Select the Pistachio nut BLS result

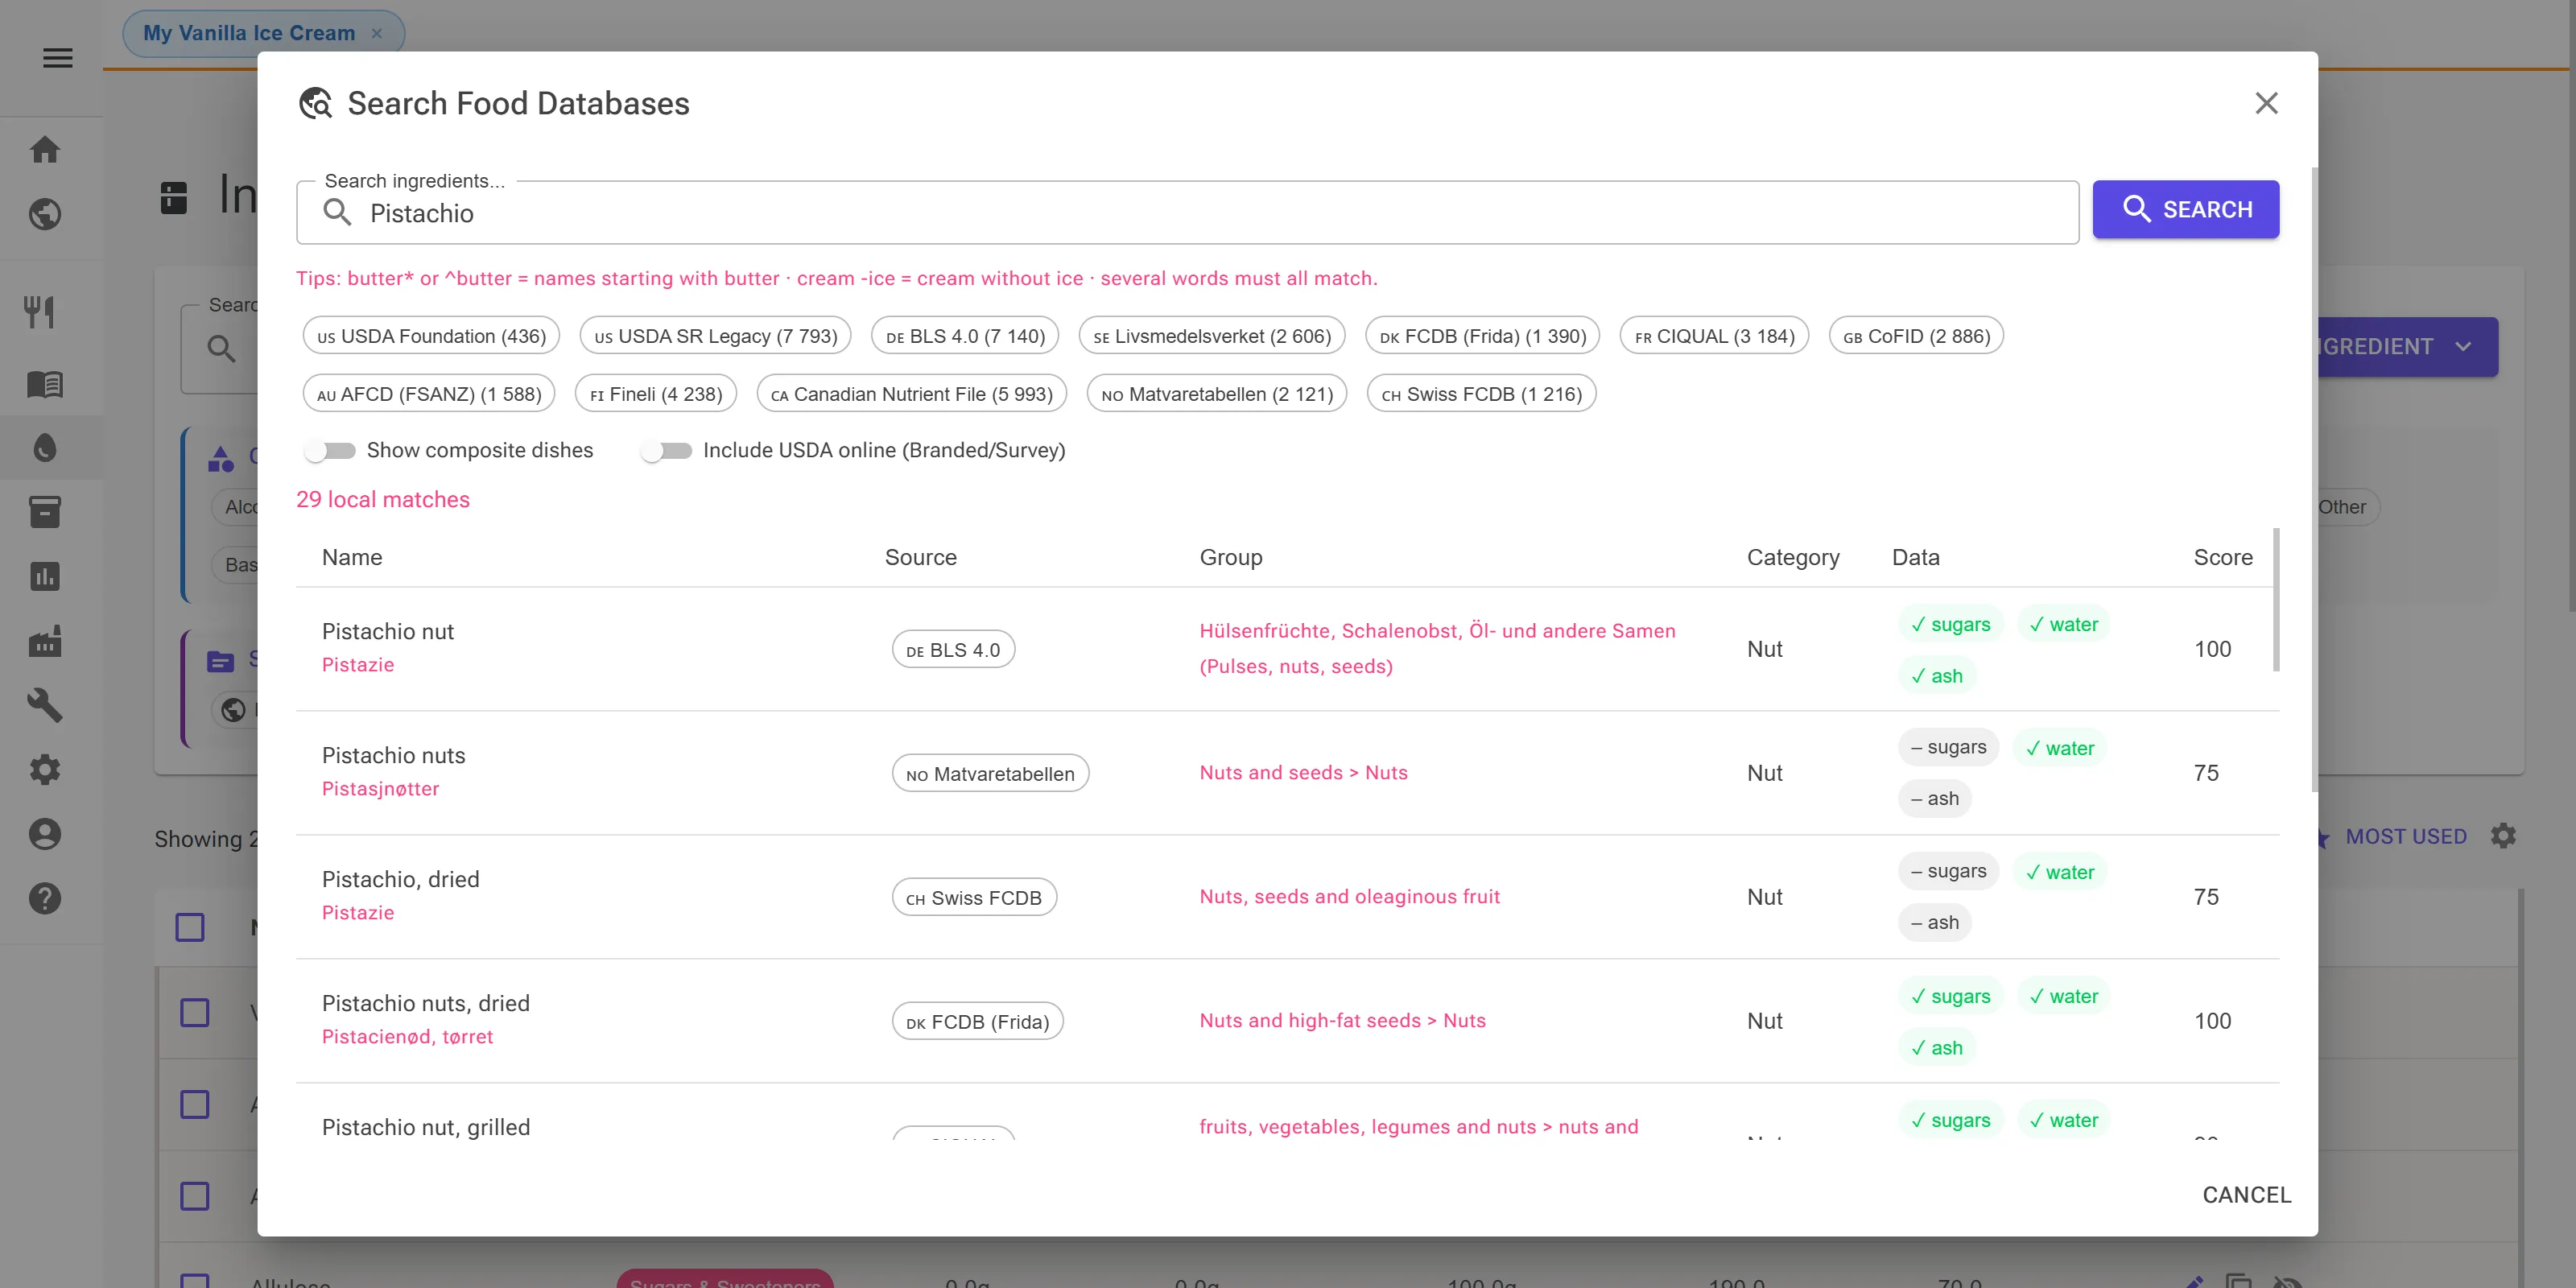point(1287,649)
